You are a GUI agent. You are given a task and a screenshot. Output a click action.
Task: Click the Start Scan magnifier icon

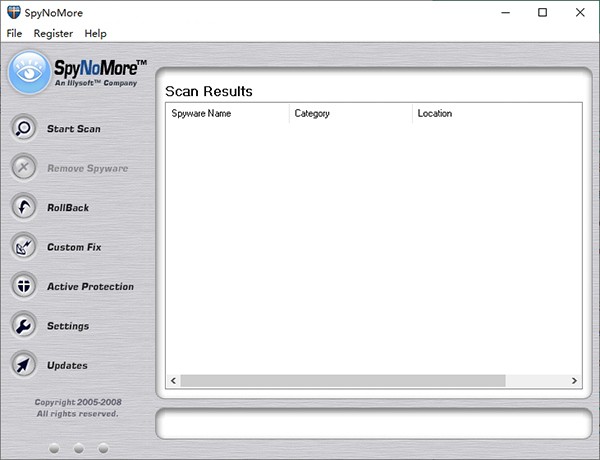coord(24,128)
